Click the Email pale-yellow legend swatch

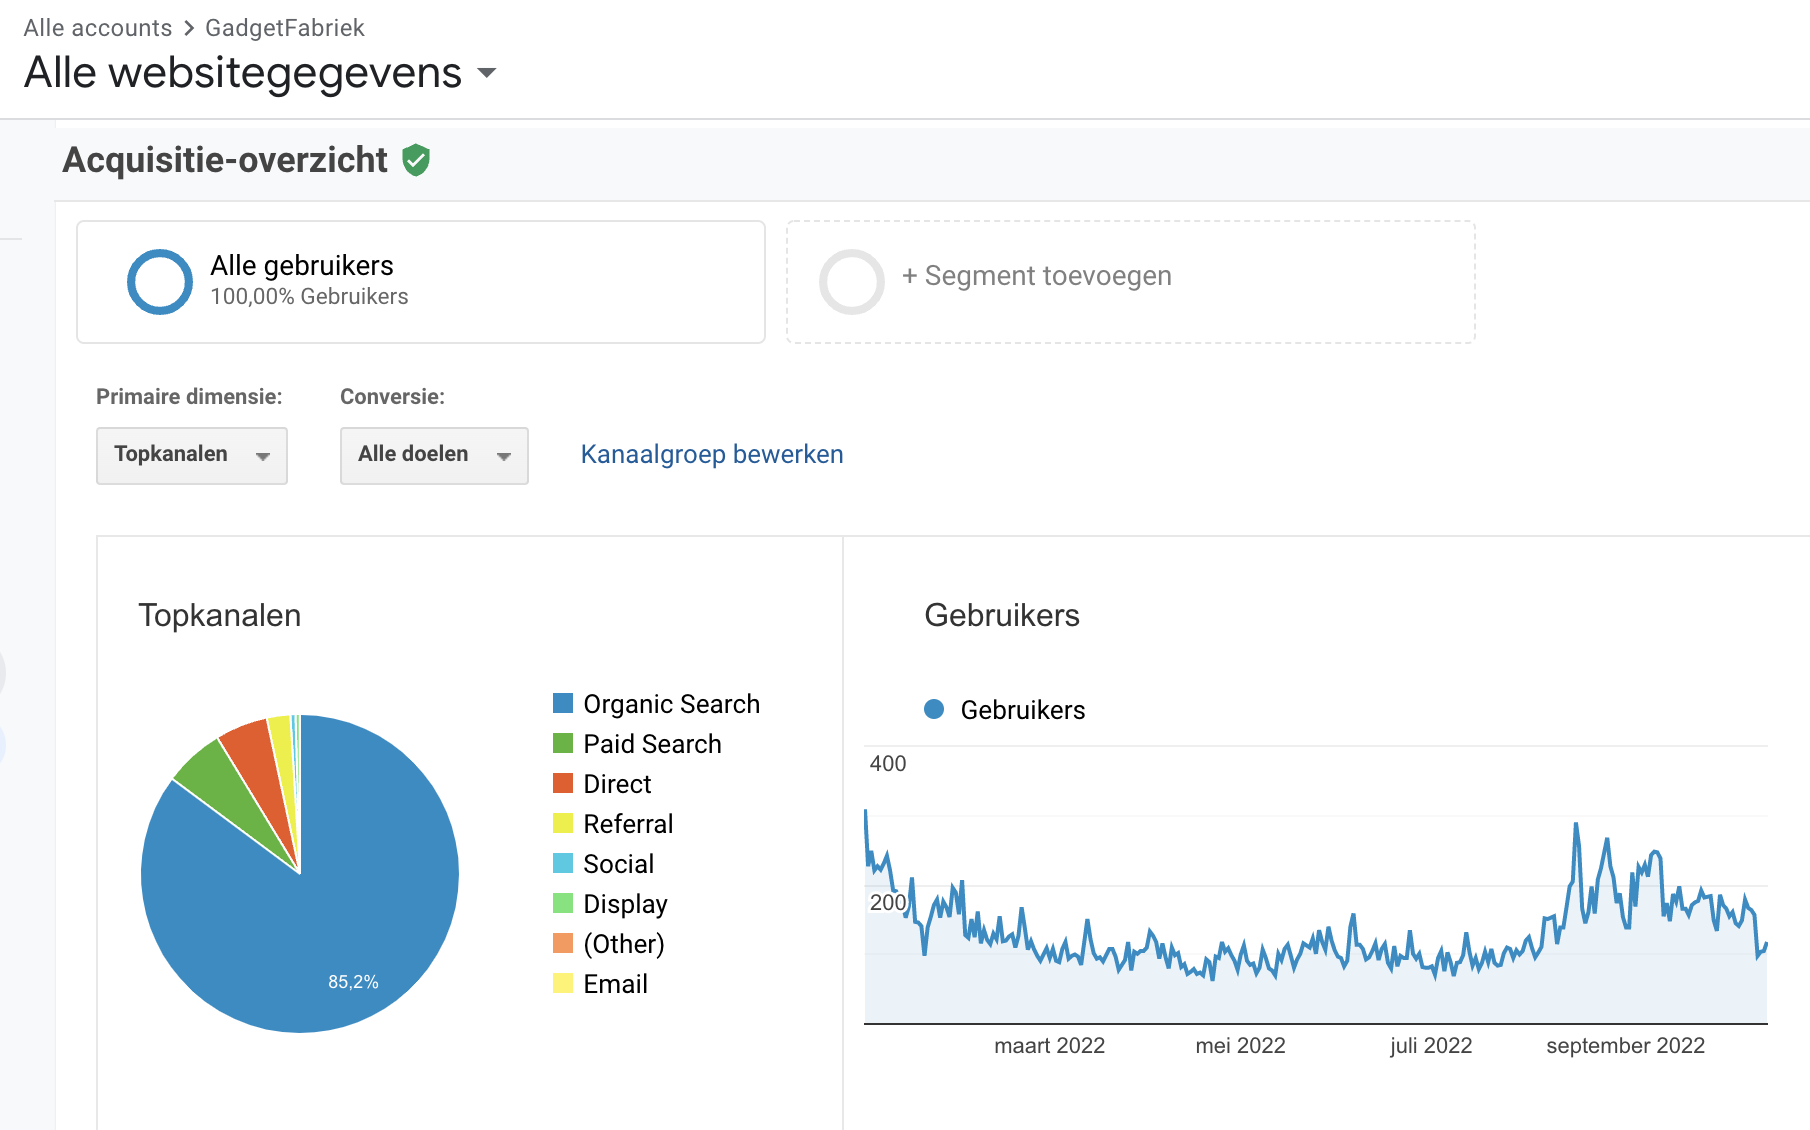pos(563,983)
